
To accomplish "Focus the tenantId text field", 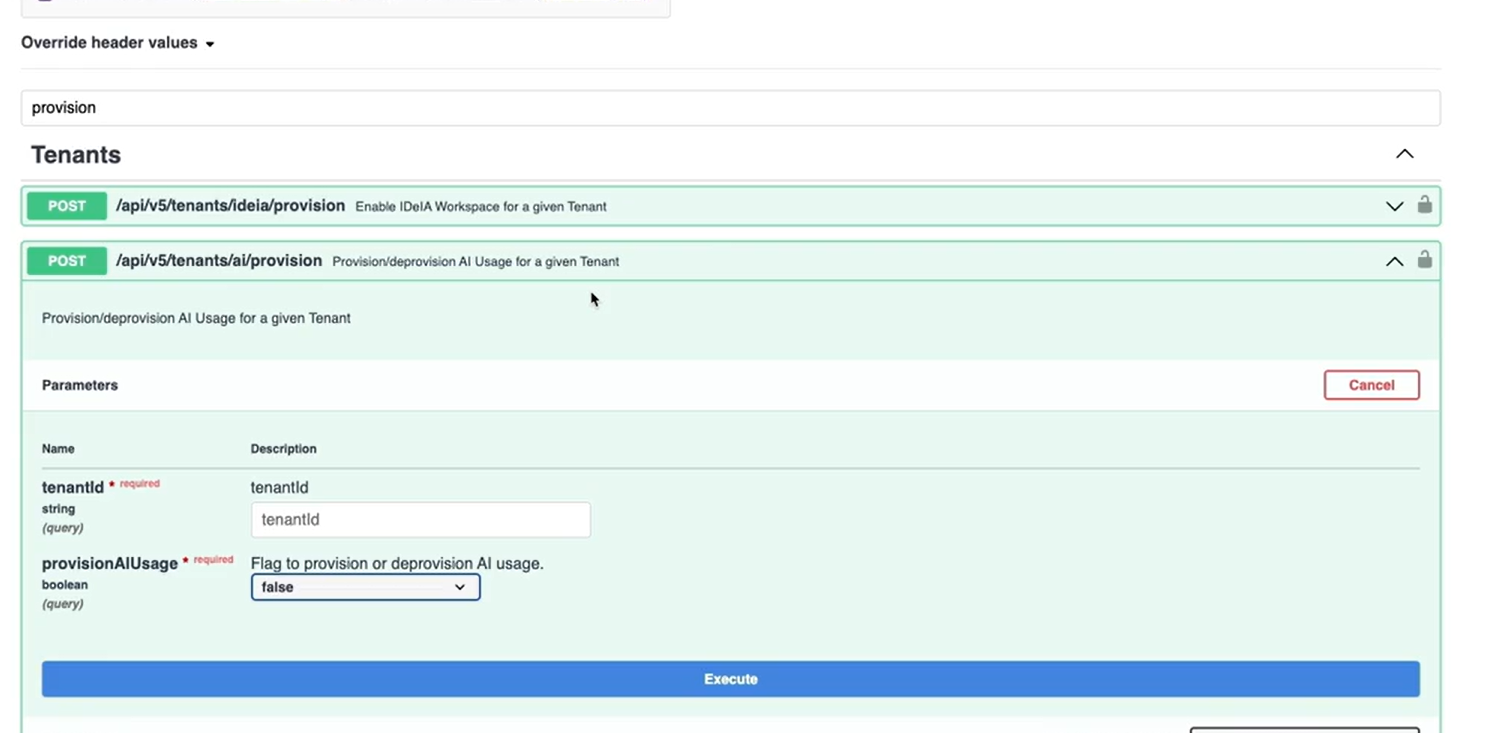I will (x=420, y=520).
